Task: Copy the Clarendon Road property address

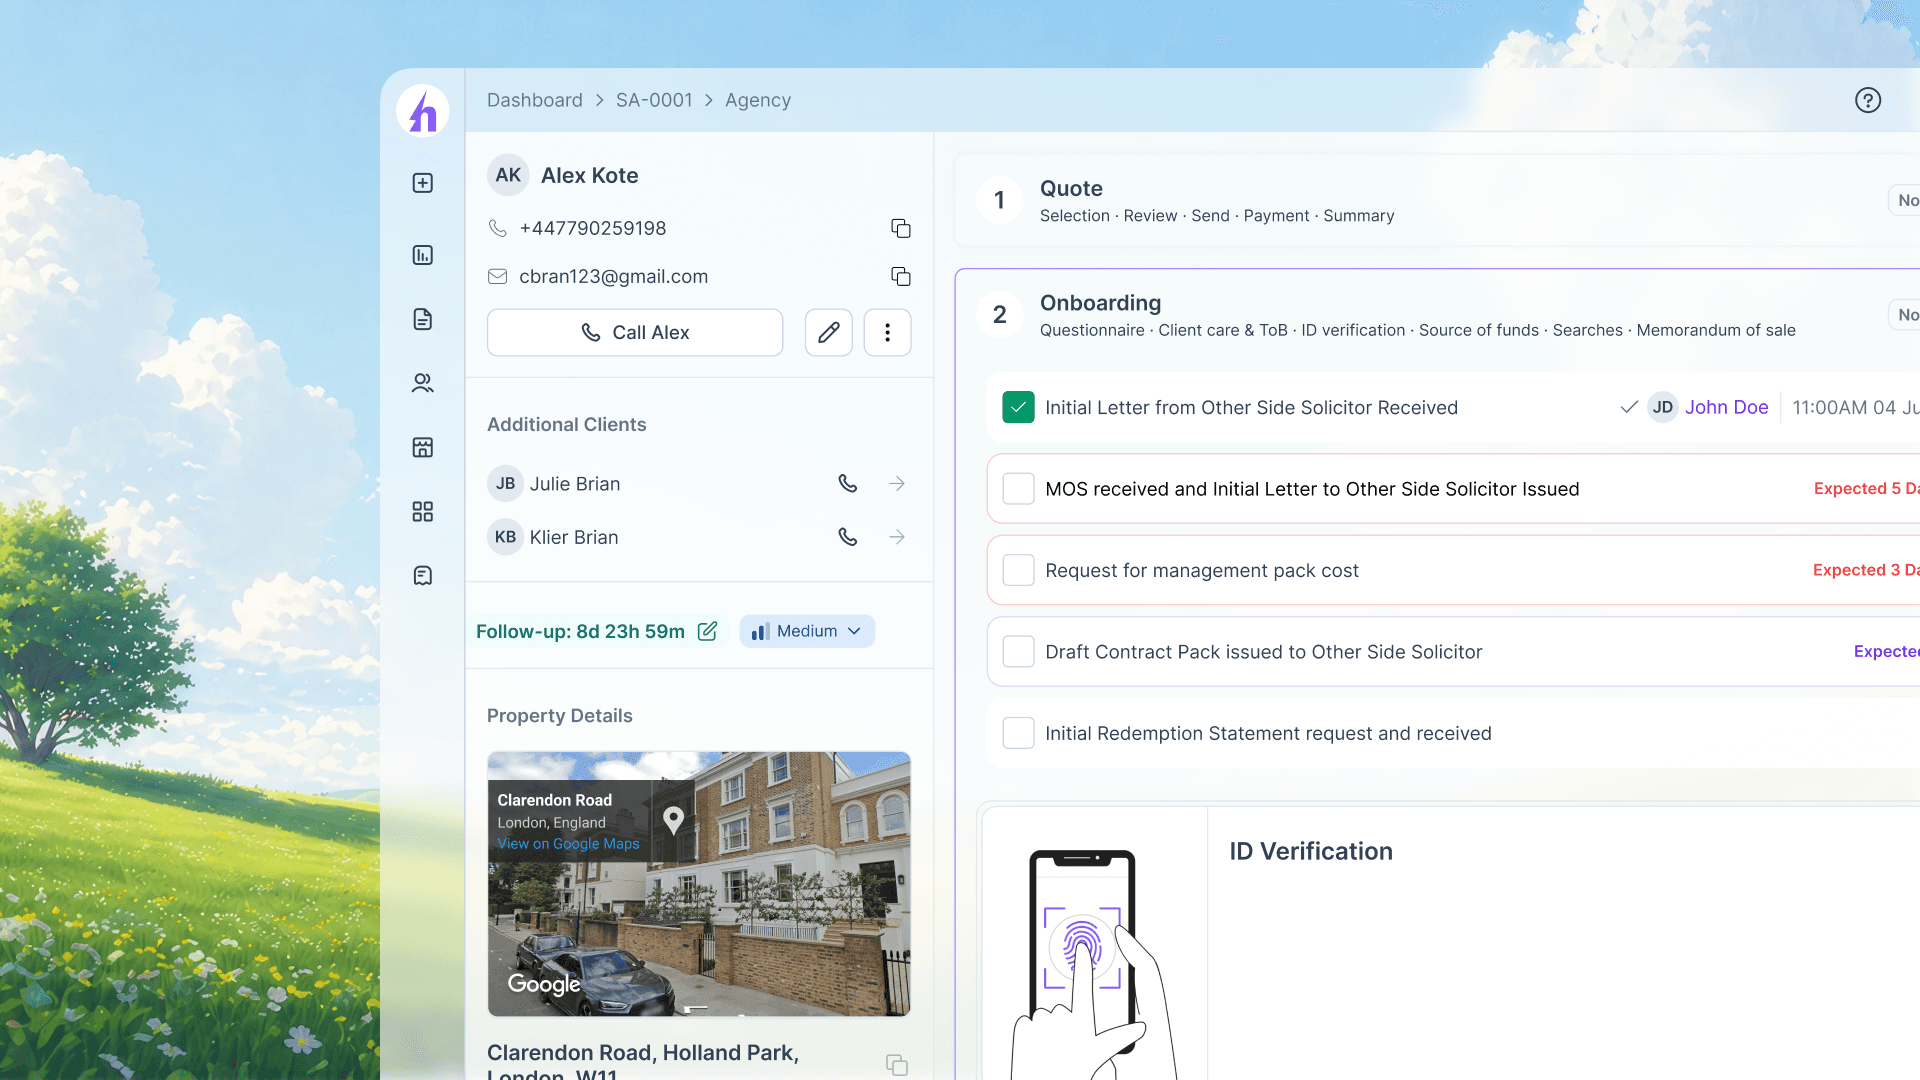Action: (x=897, y=1065)
